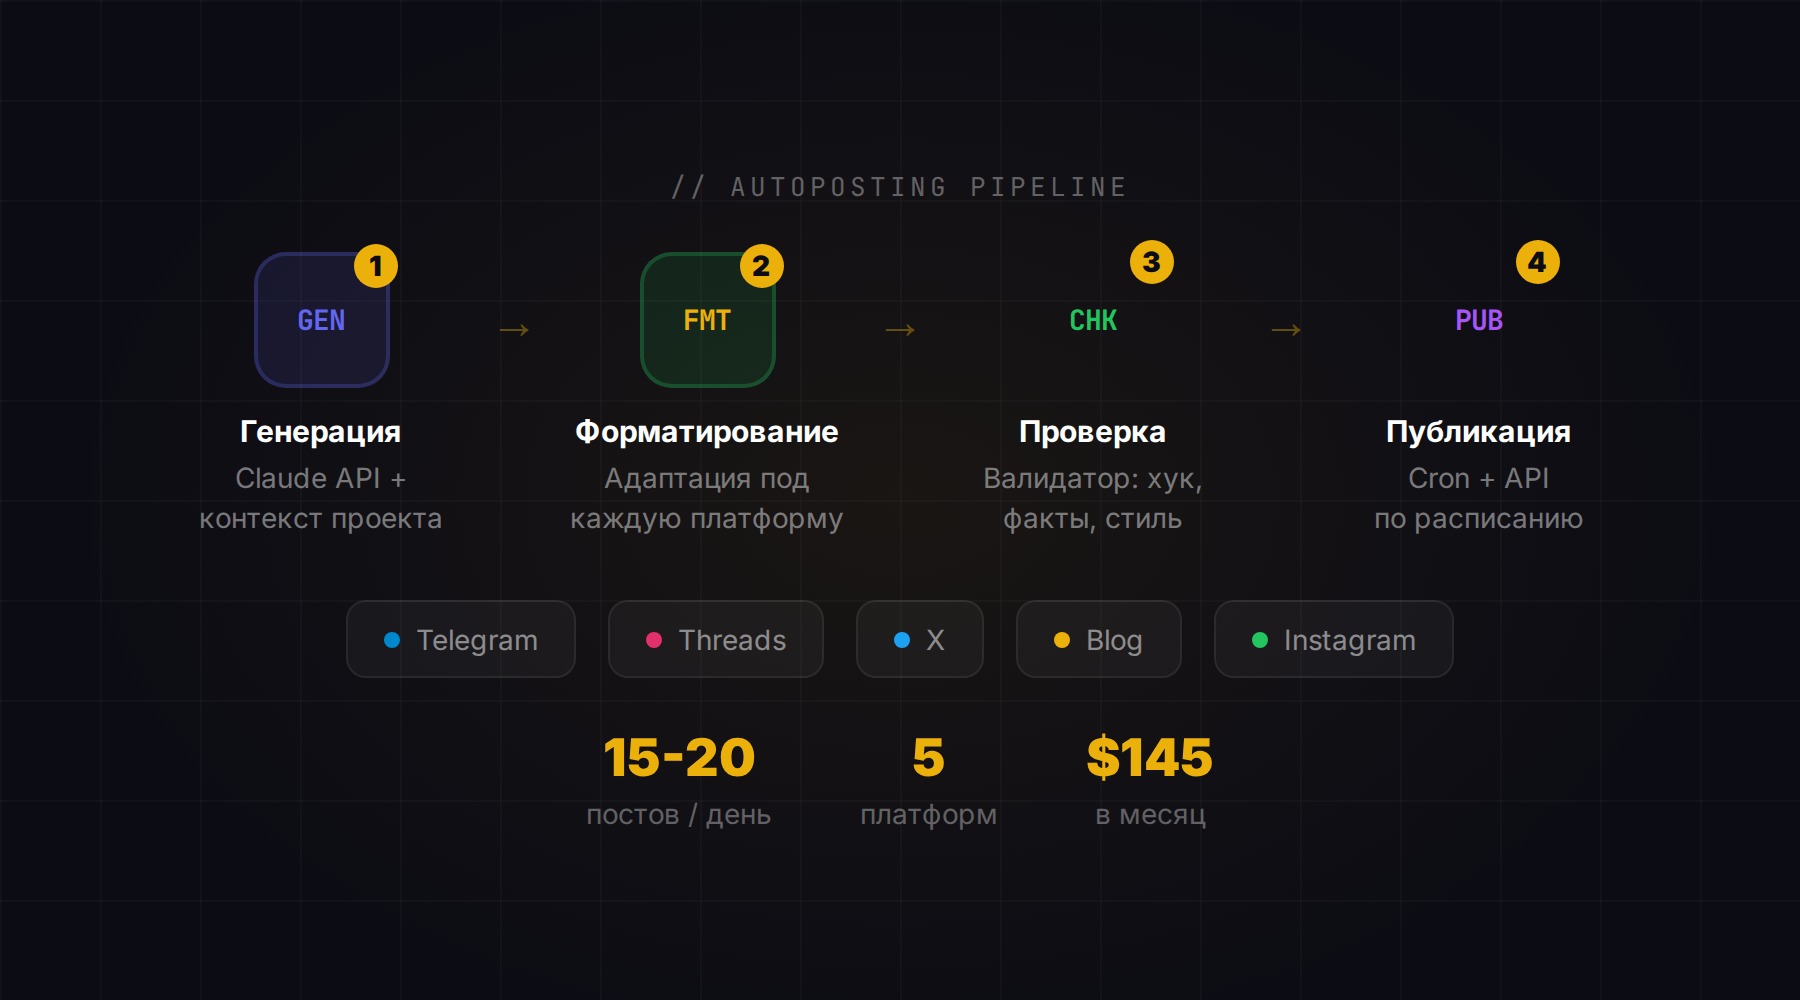Click the Генерация stage heading
Screen dimensions: 1800x1000
point(320,431)
